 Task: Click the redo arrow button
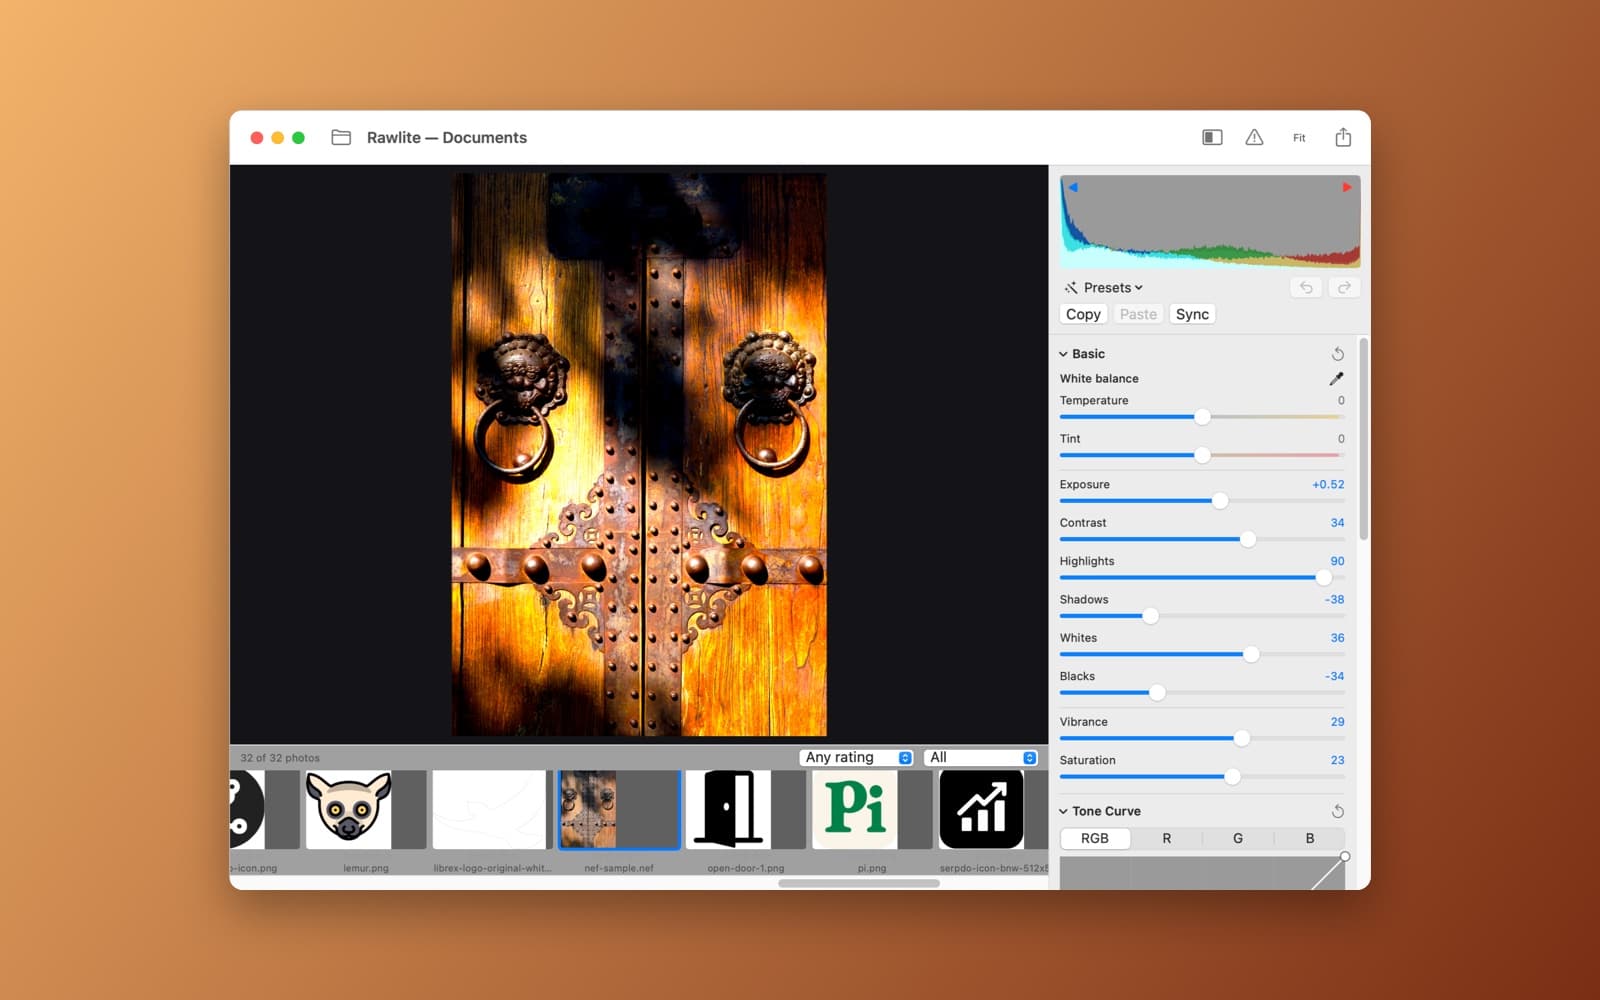(x=1345, y=287)
